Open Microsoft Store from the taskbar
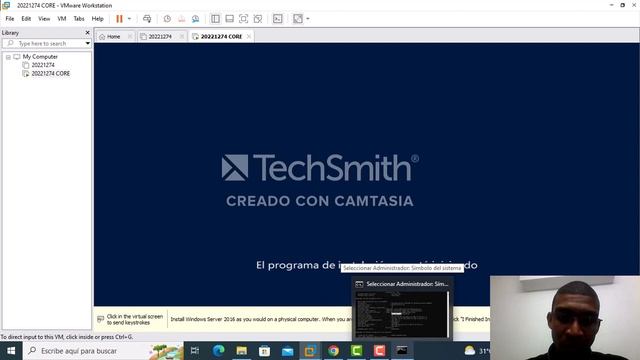The image size is (640, 360). tap(264, 351)
